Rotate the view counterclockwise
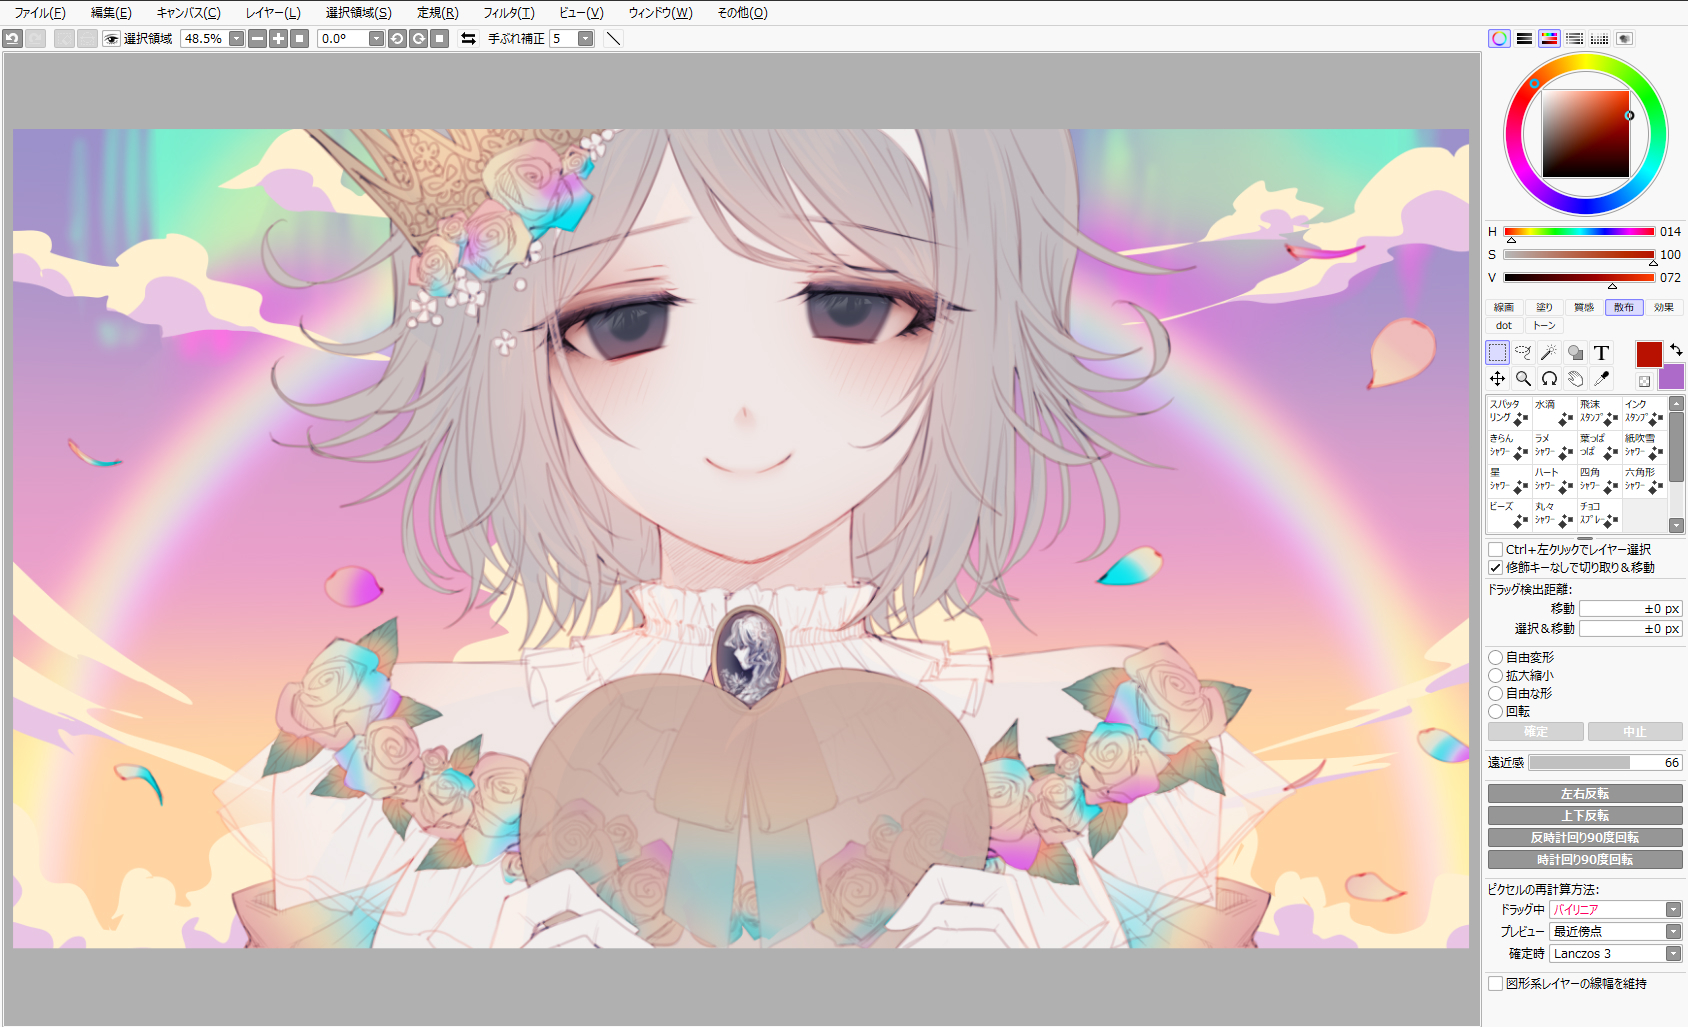Viewport: 1688px width, 1027px height. pos(397,39)
